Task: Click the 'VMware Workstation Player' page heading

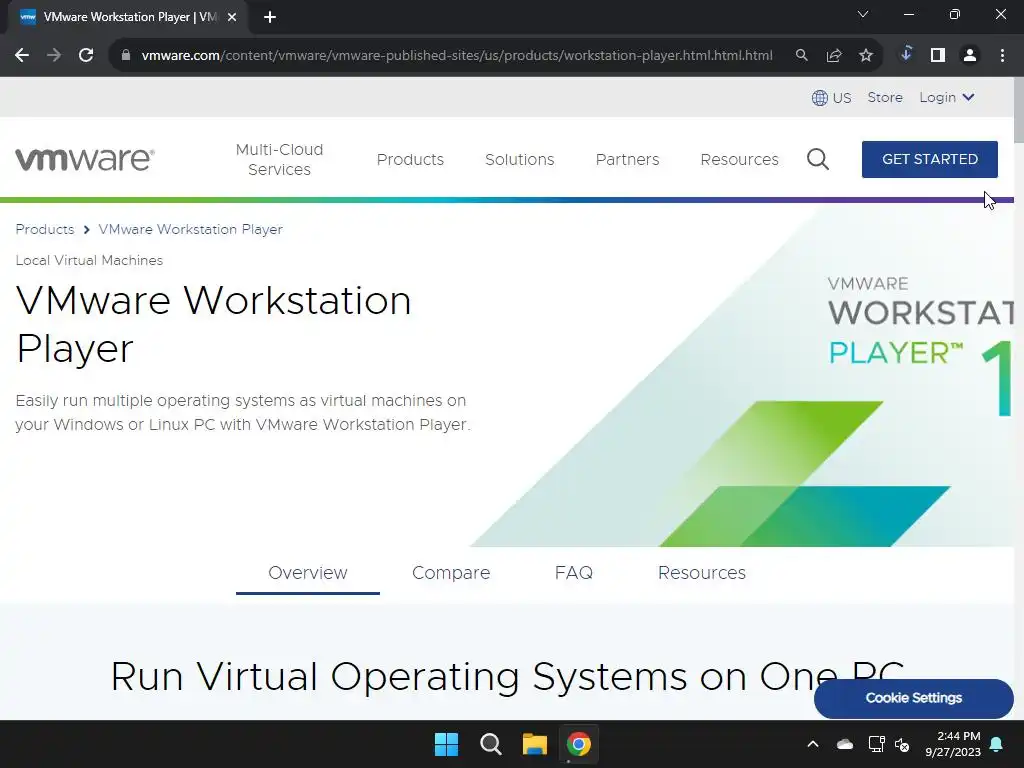Action: [x=214, y=325]
